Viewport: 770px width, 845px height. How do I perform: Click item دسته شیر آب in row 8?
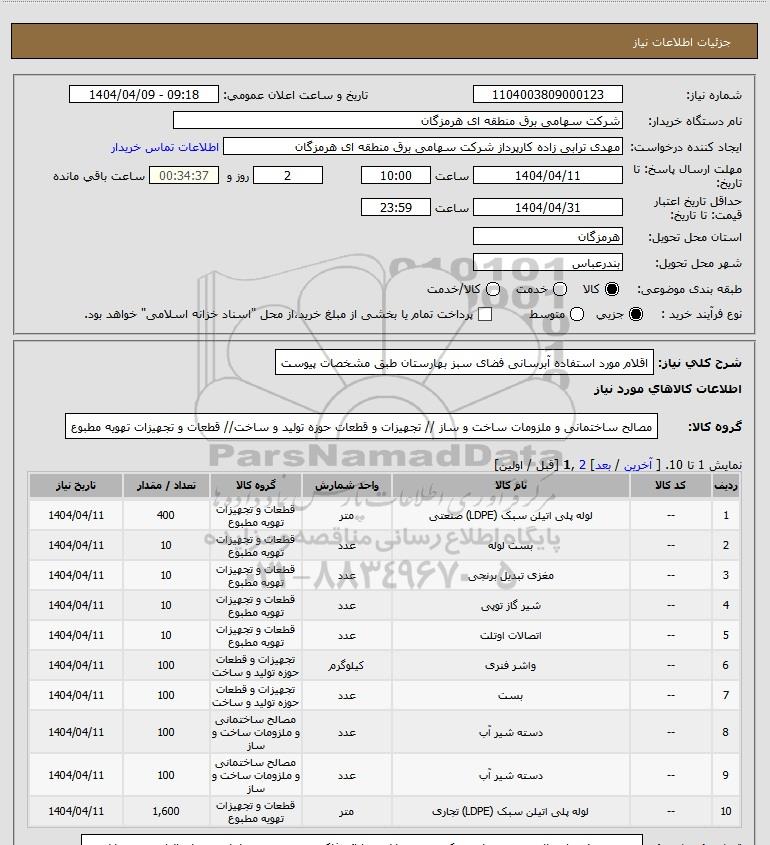511,732
